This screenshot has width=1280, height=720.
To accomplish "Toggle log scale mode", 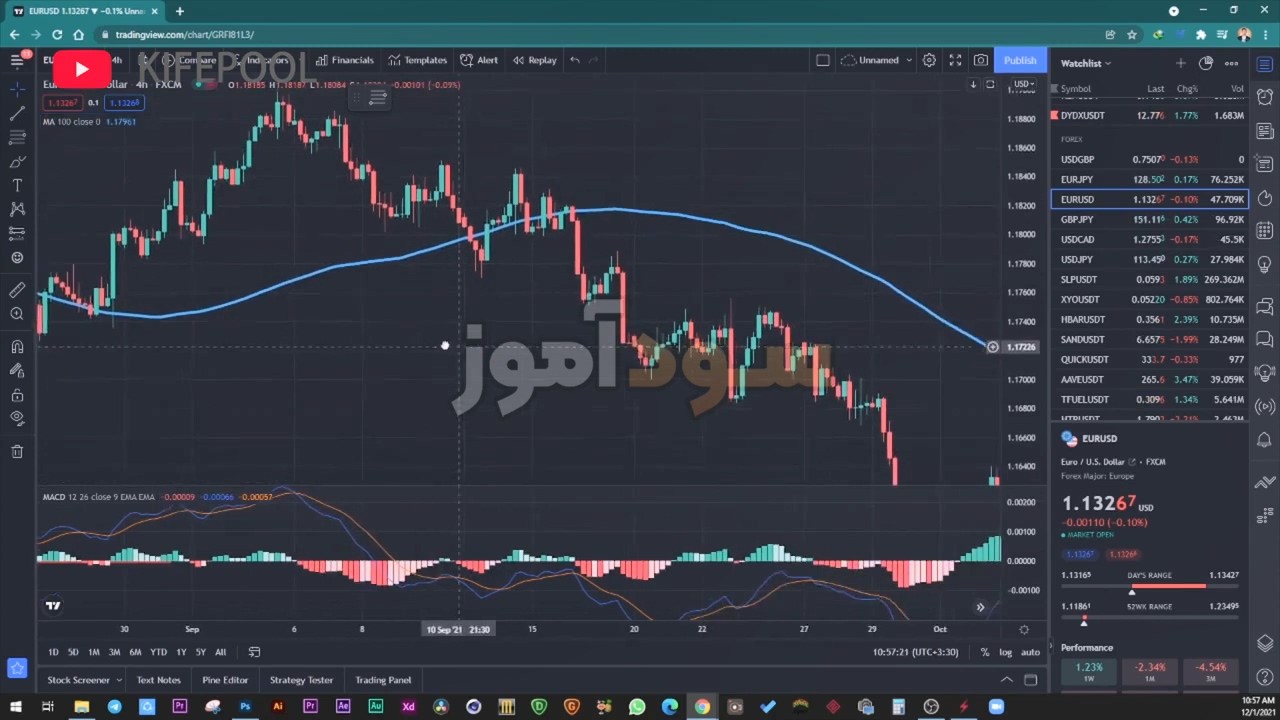I will 1005,652.
